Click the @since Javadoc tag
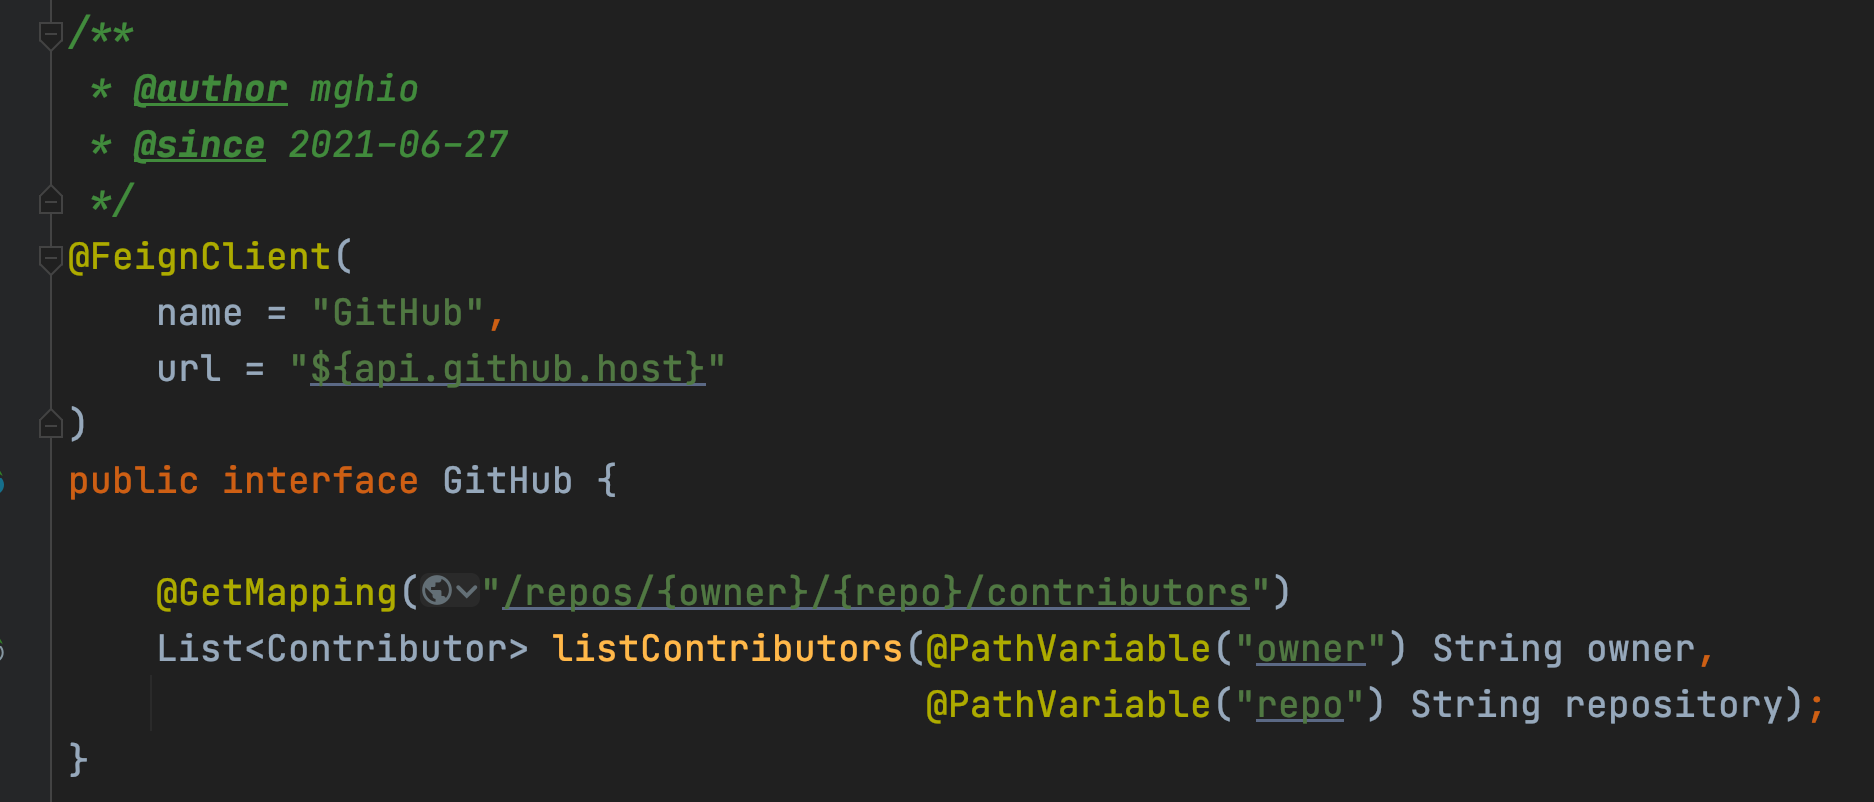Viewport: 1874px width, 802px height. pyautogui.click(x=200, y=145)
